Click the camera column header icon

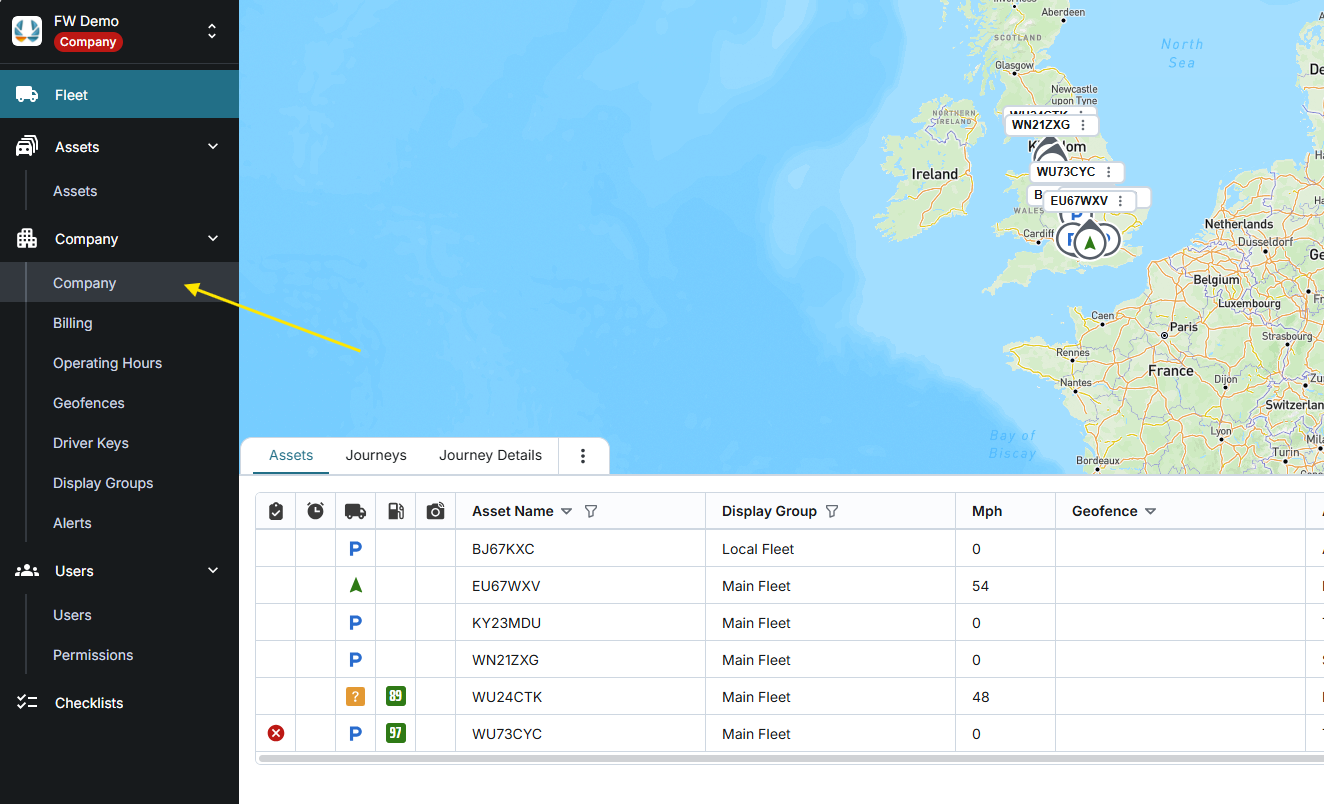[435, 511]
